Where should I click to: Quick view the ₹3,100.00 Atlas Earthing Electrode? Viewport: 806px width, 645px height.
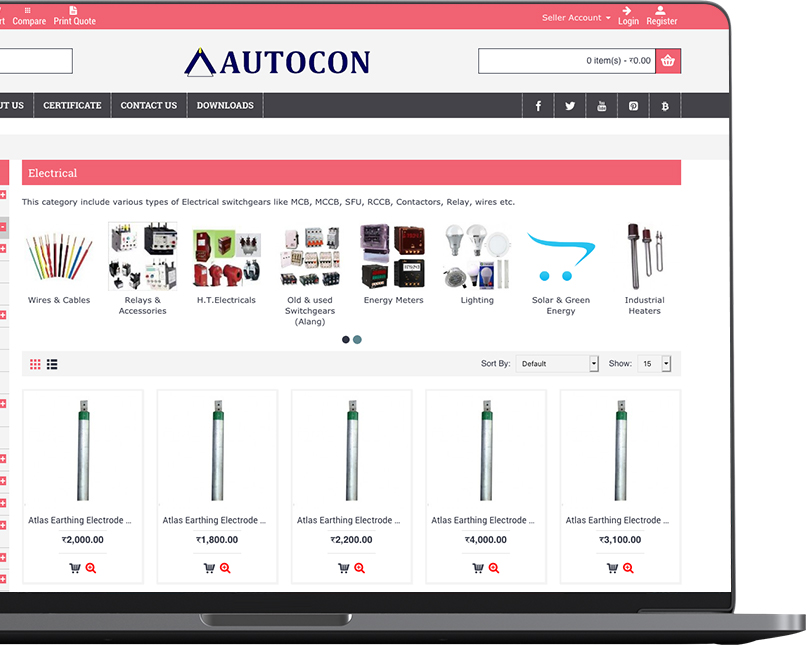[628, 568]
